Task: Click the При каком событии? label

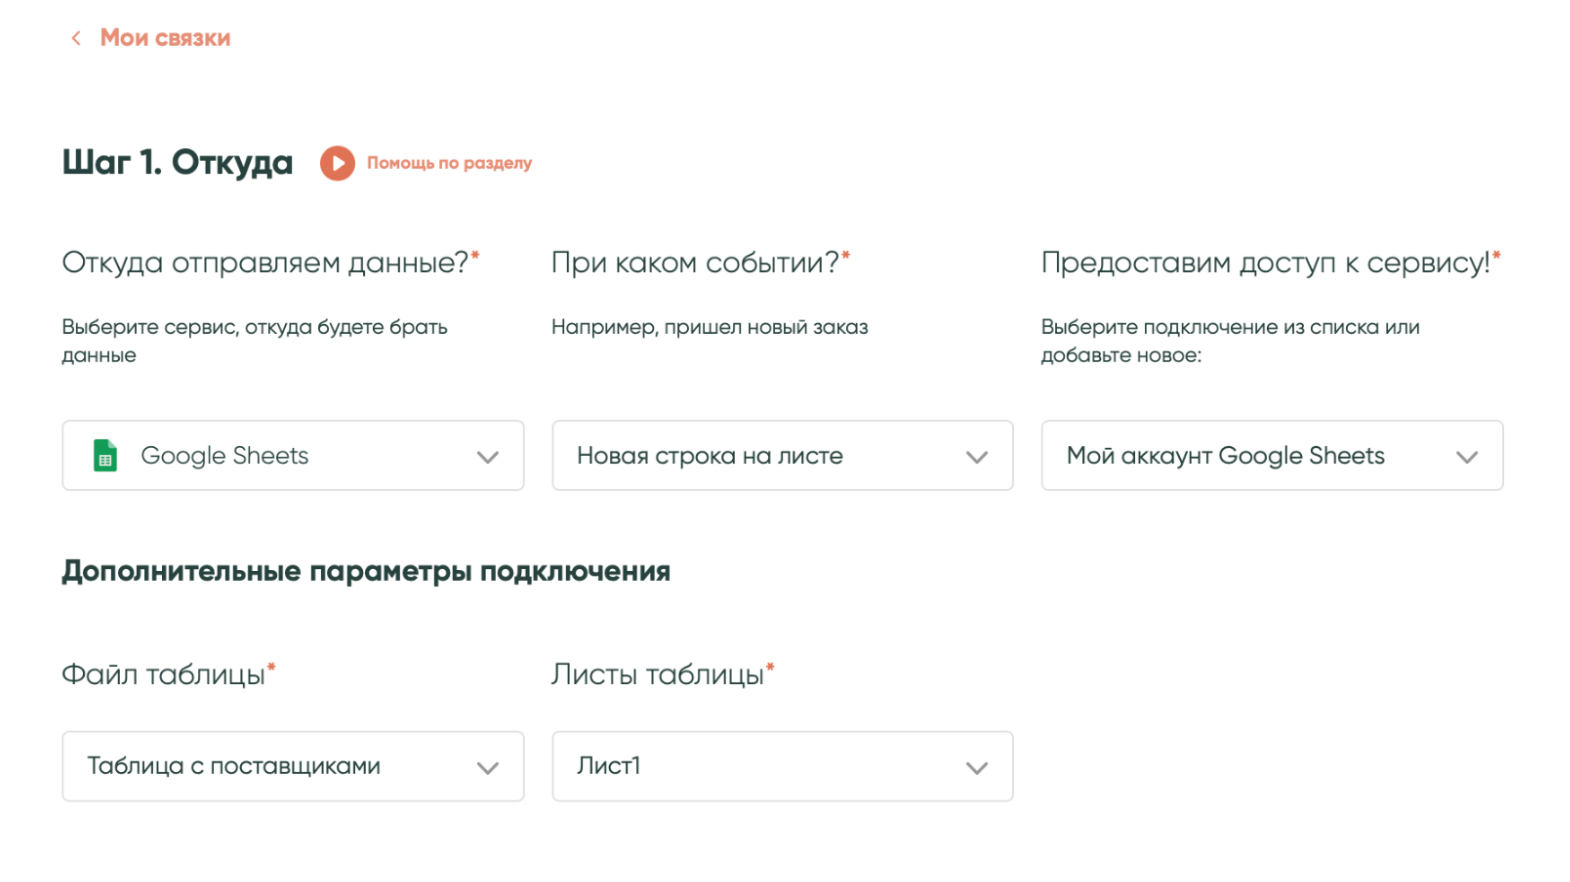Action: click(x=695, y=263)
